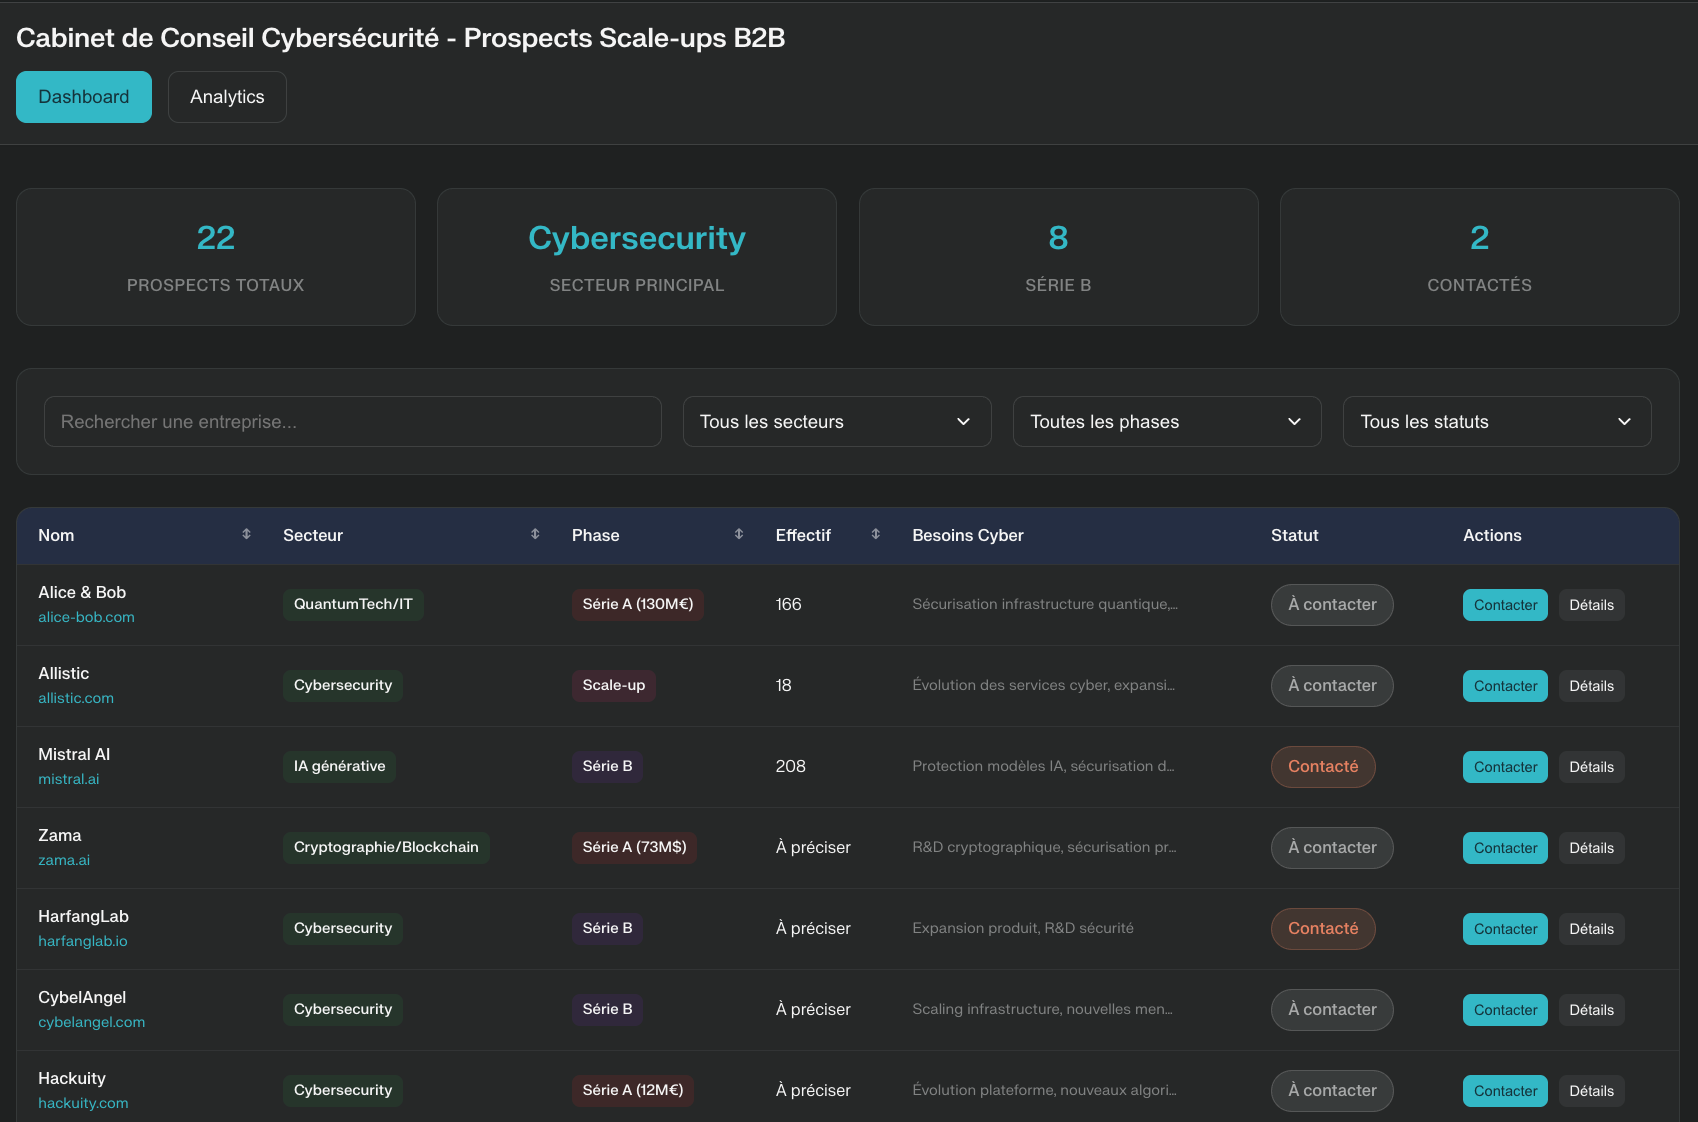Click the Série B tag in Mistral AI row
1698x1122 pixels.
coord(607,767)
